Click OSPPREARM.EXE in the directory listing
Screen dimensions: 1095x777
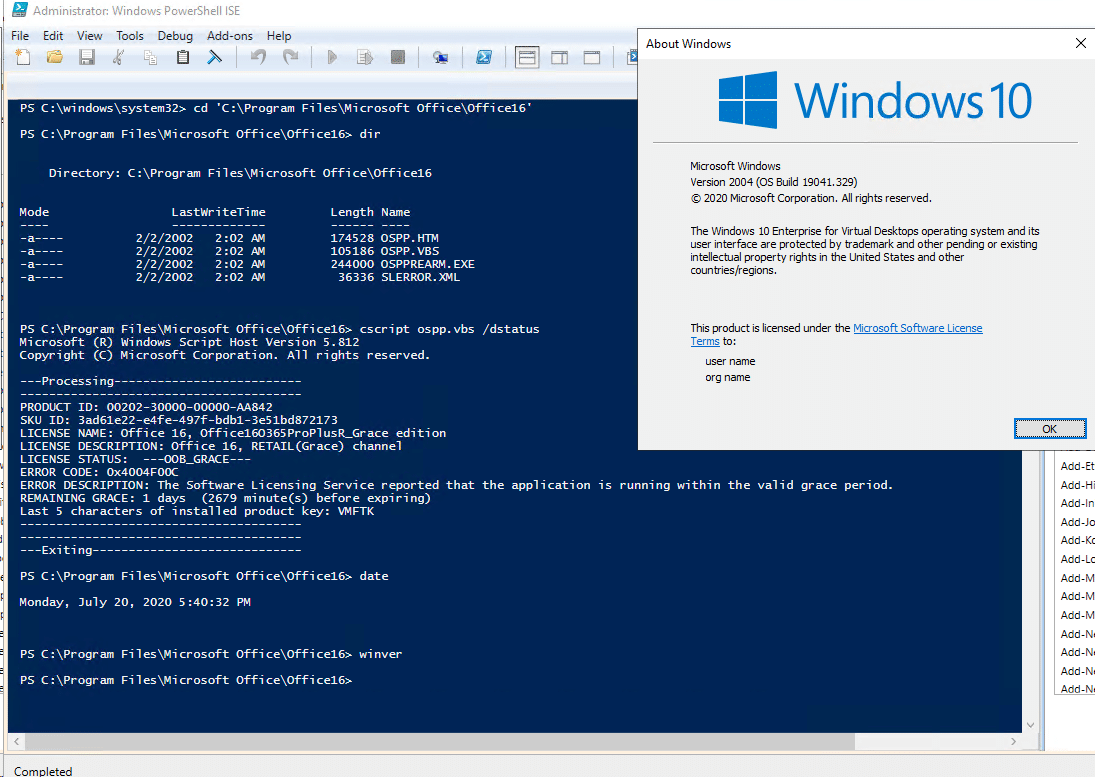point(428,265)
